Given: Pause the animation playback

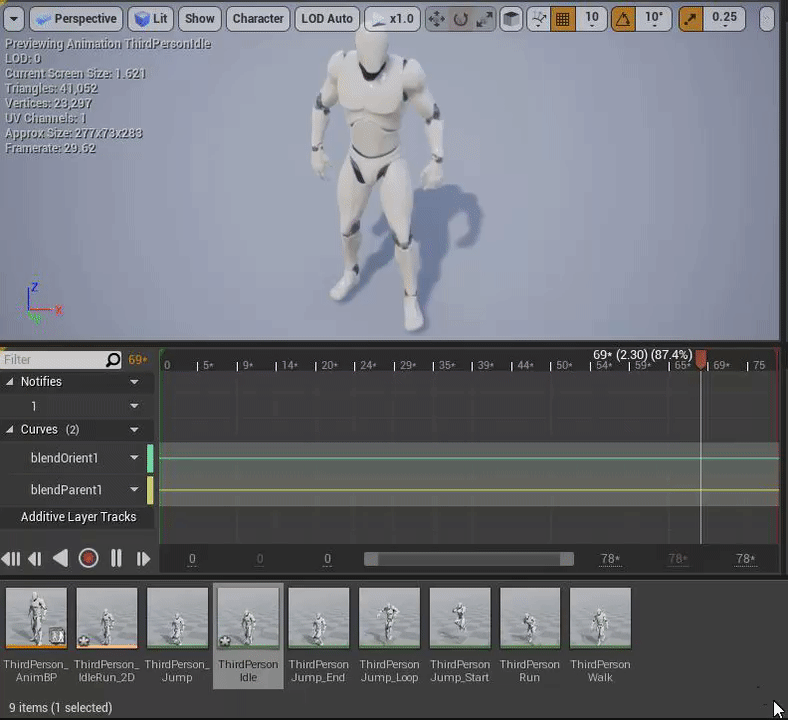Looking at the screenshot, I should pos(116,558).
